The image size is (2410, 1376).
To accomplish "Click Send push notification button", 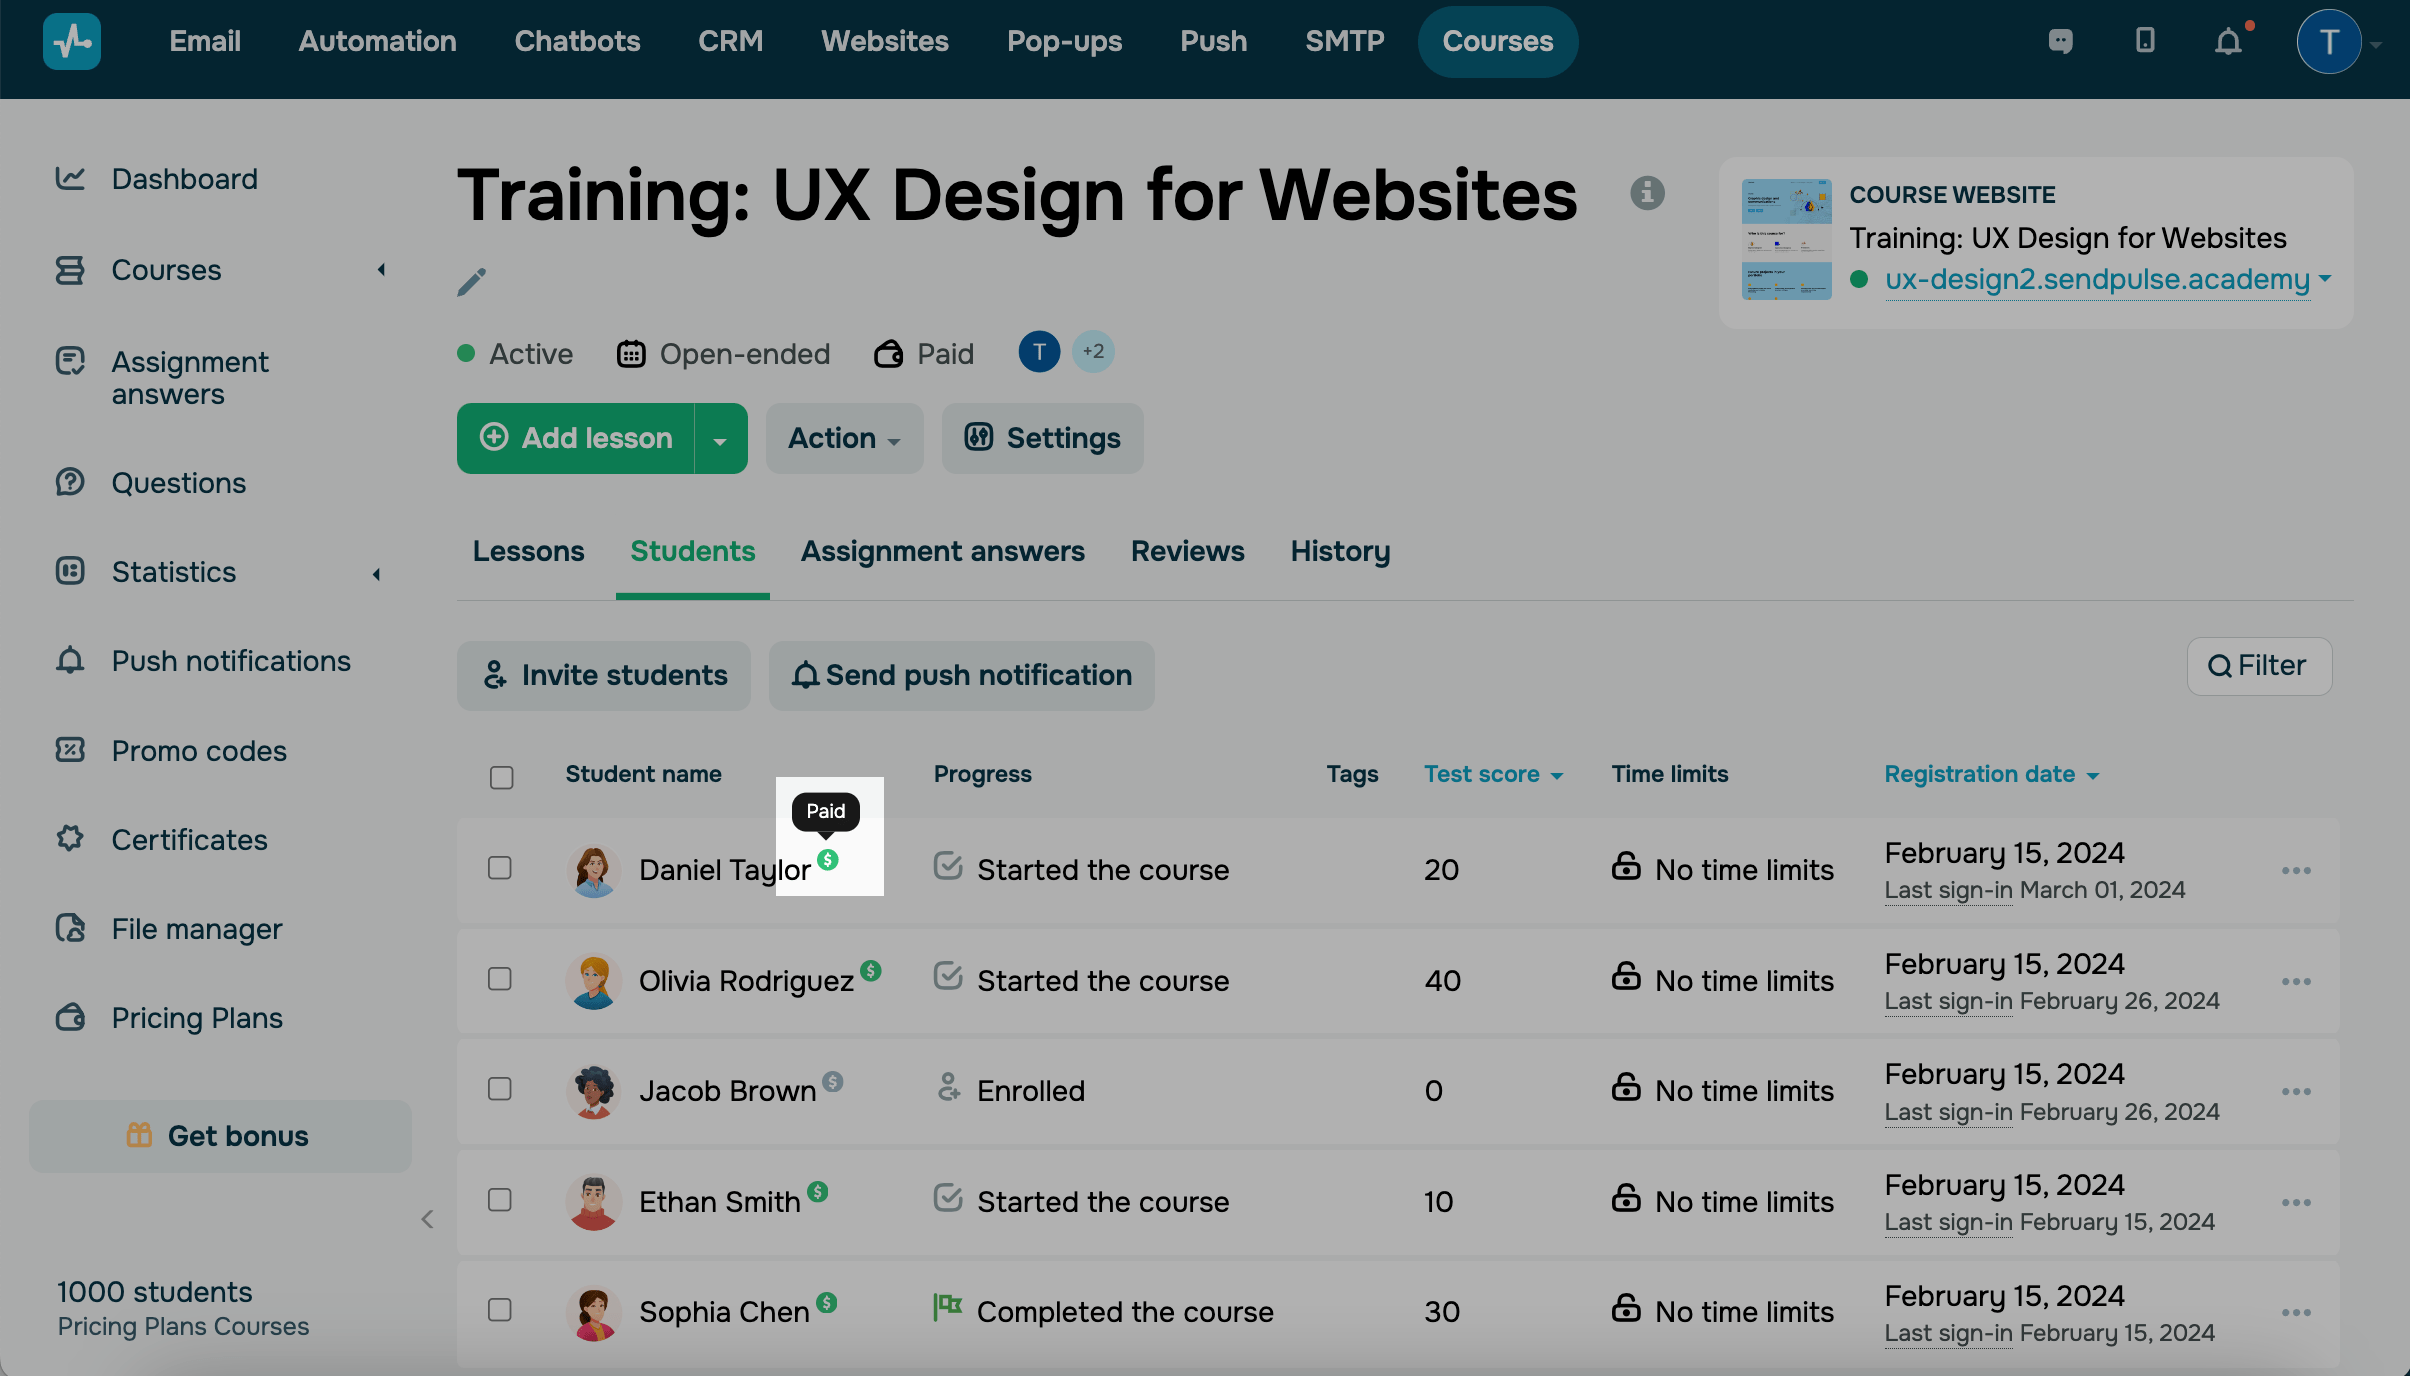I will pyautogui.click(x=961, y=675).
